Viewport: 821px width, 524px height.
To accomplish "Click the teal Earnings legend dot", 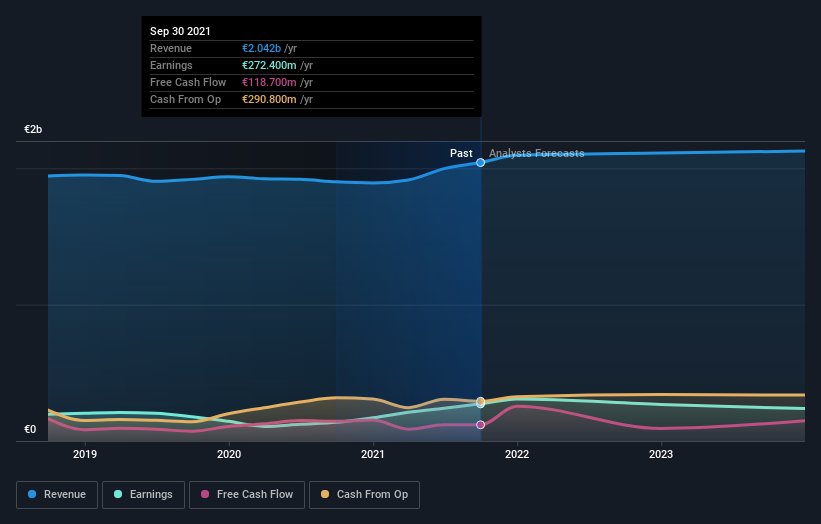I will click(118, 494).
